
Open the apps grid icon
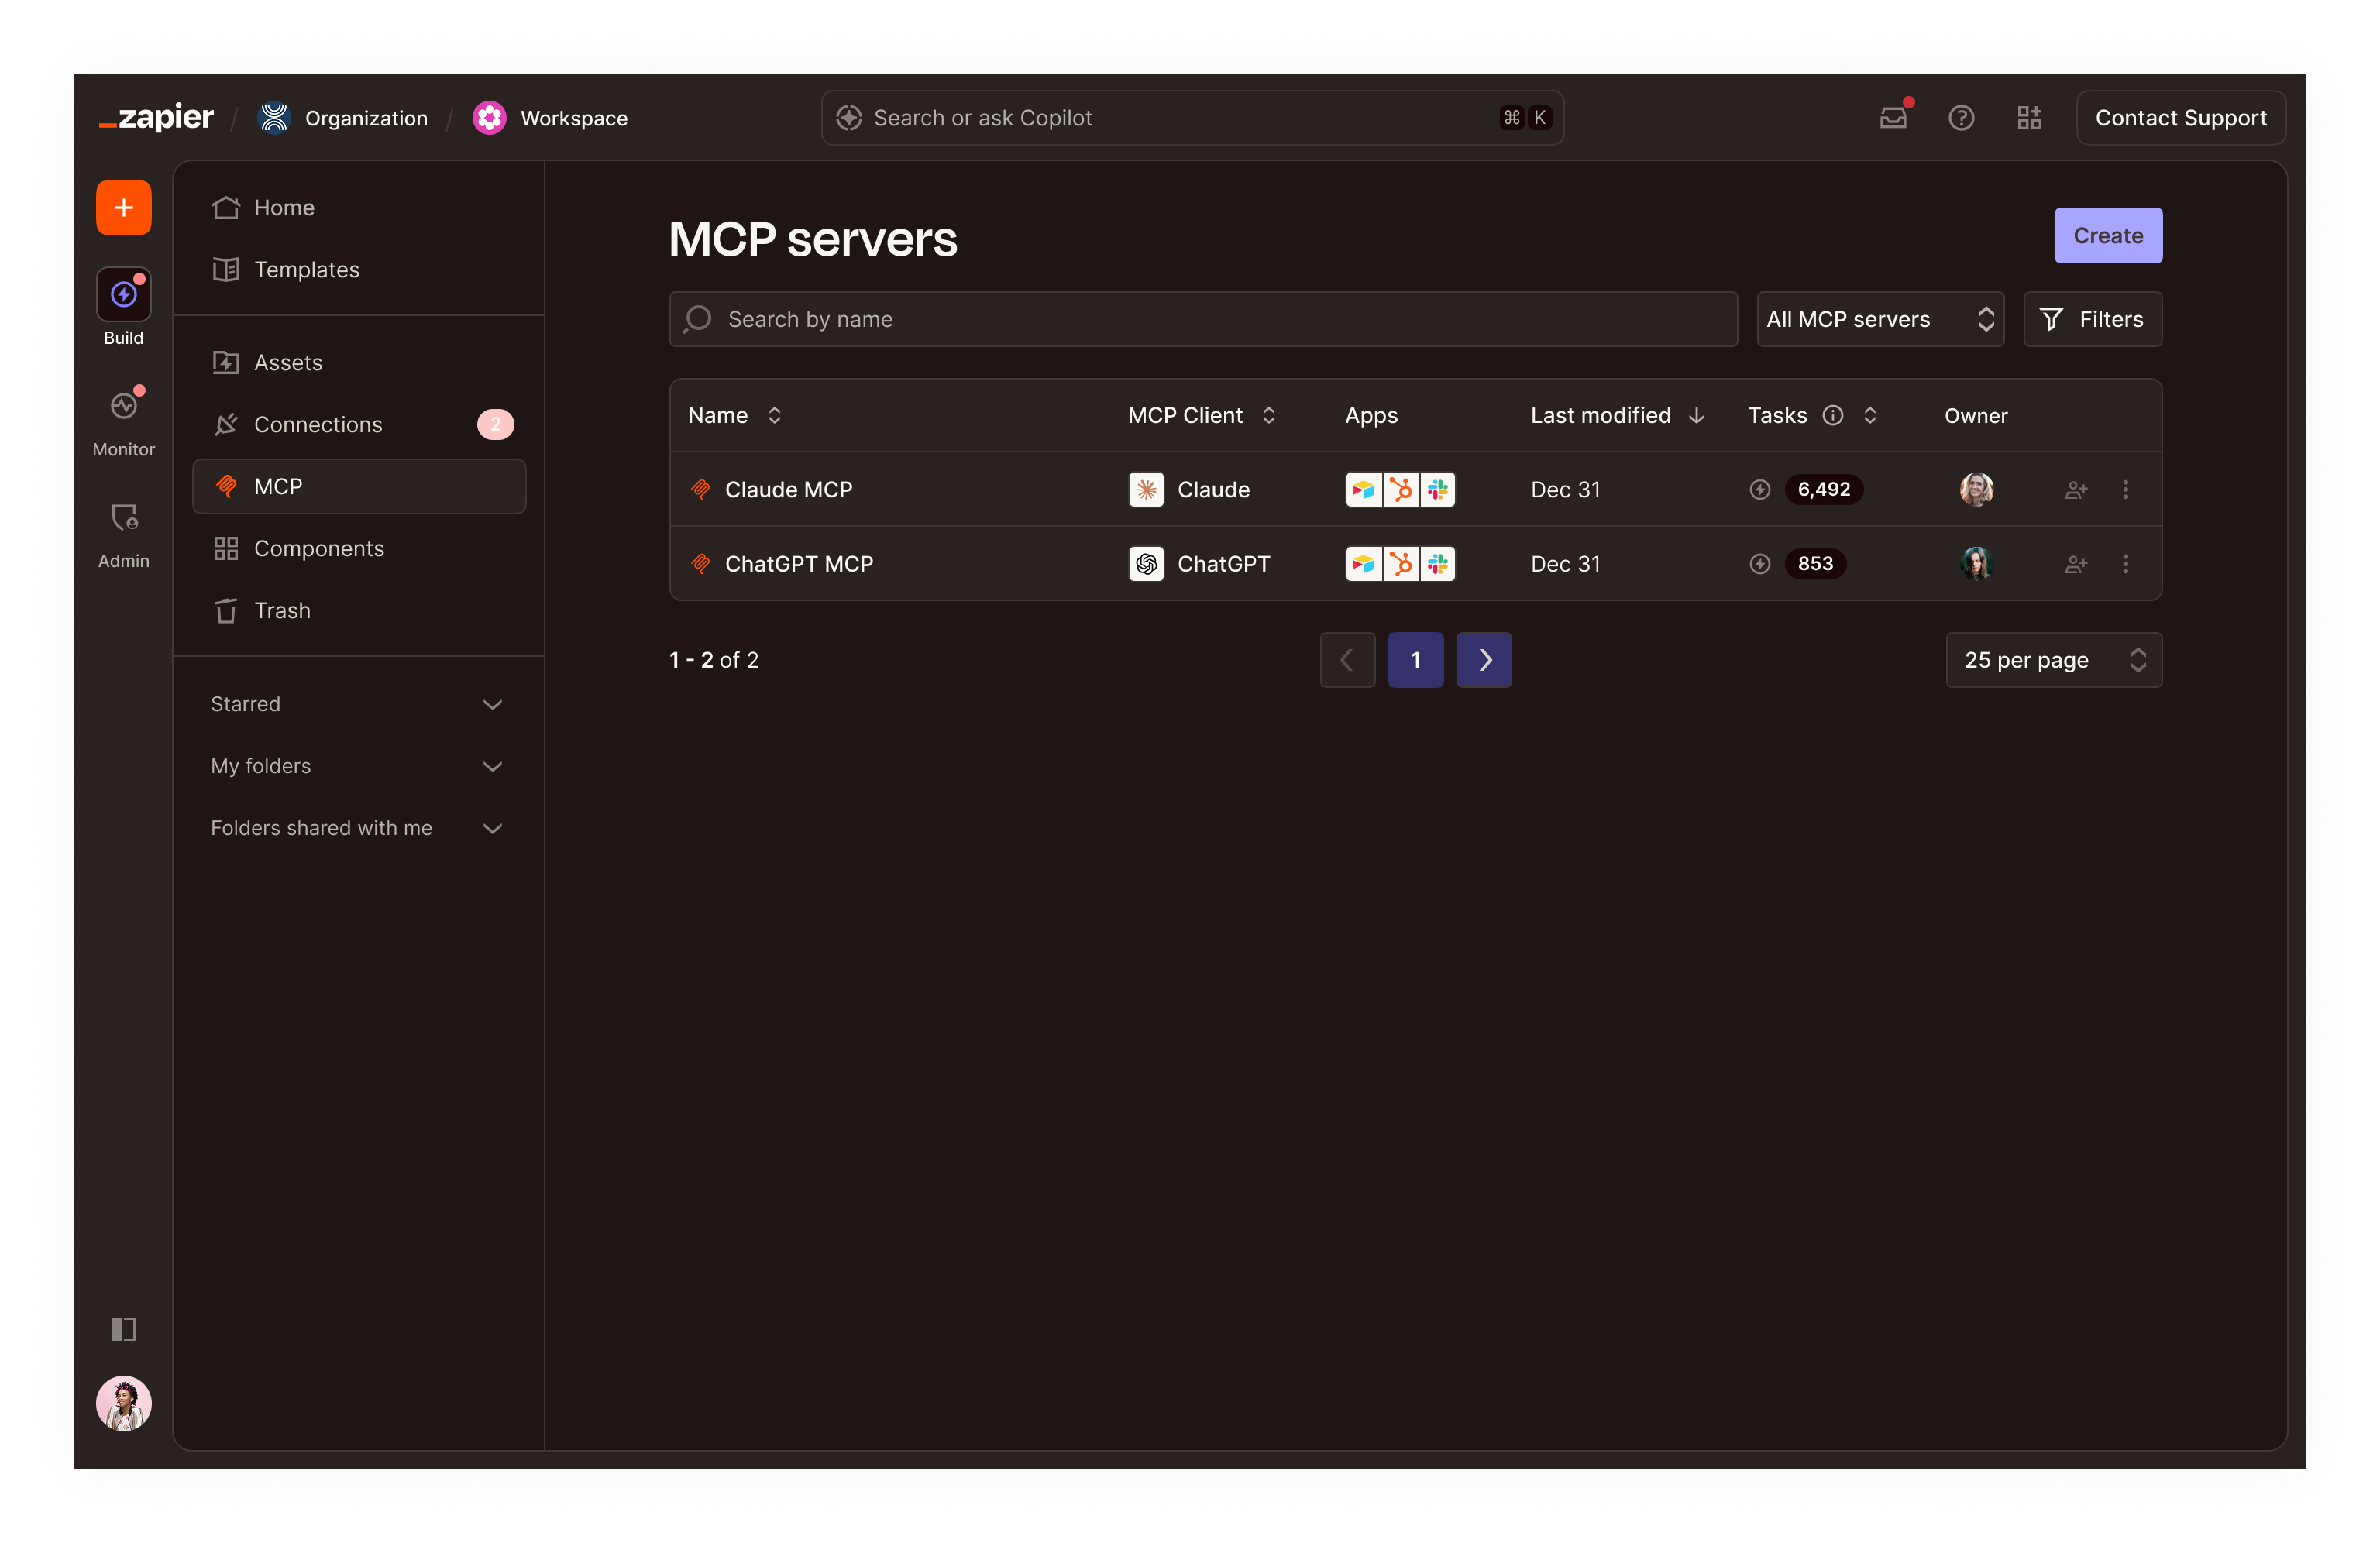(x=2029, y=118)
